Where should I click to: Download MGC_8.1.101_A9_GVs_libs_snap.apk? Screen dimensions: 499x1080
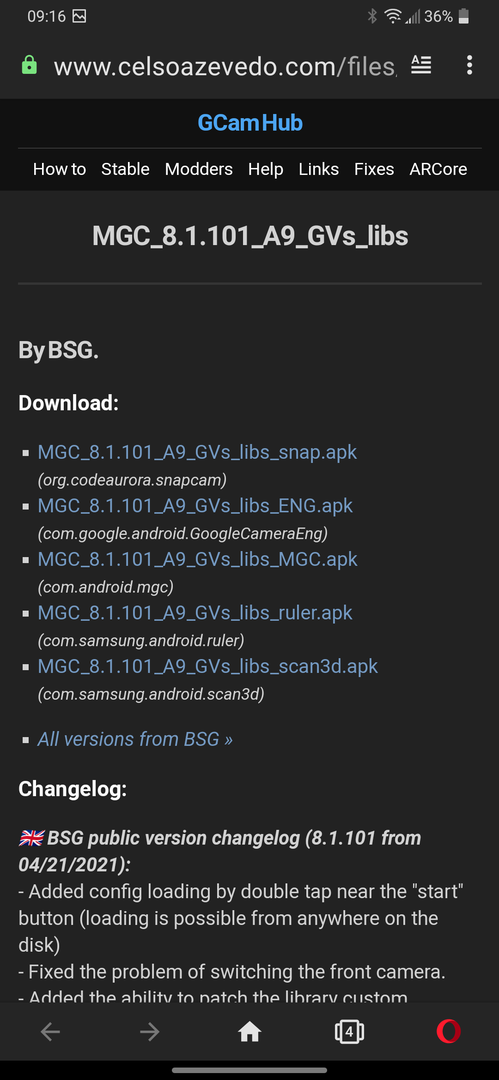(x=197, y=453)
